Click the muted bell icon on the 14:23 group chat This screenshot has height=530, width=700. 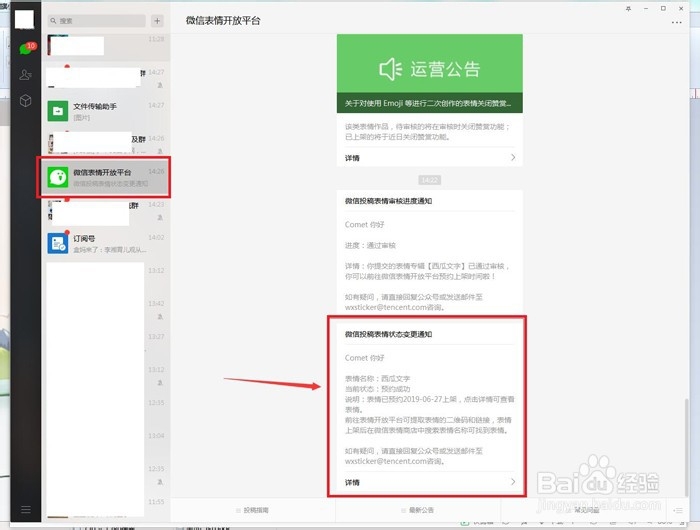(160, 217)
